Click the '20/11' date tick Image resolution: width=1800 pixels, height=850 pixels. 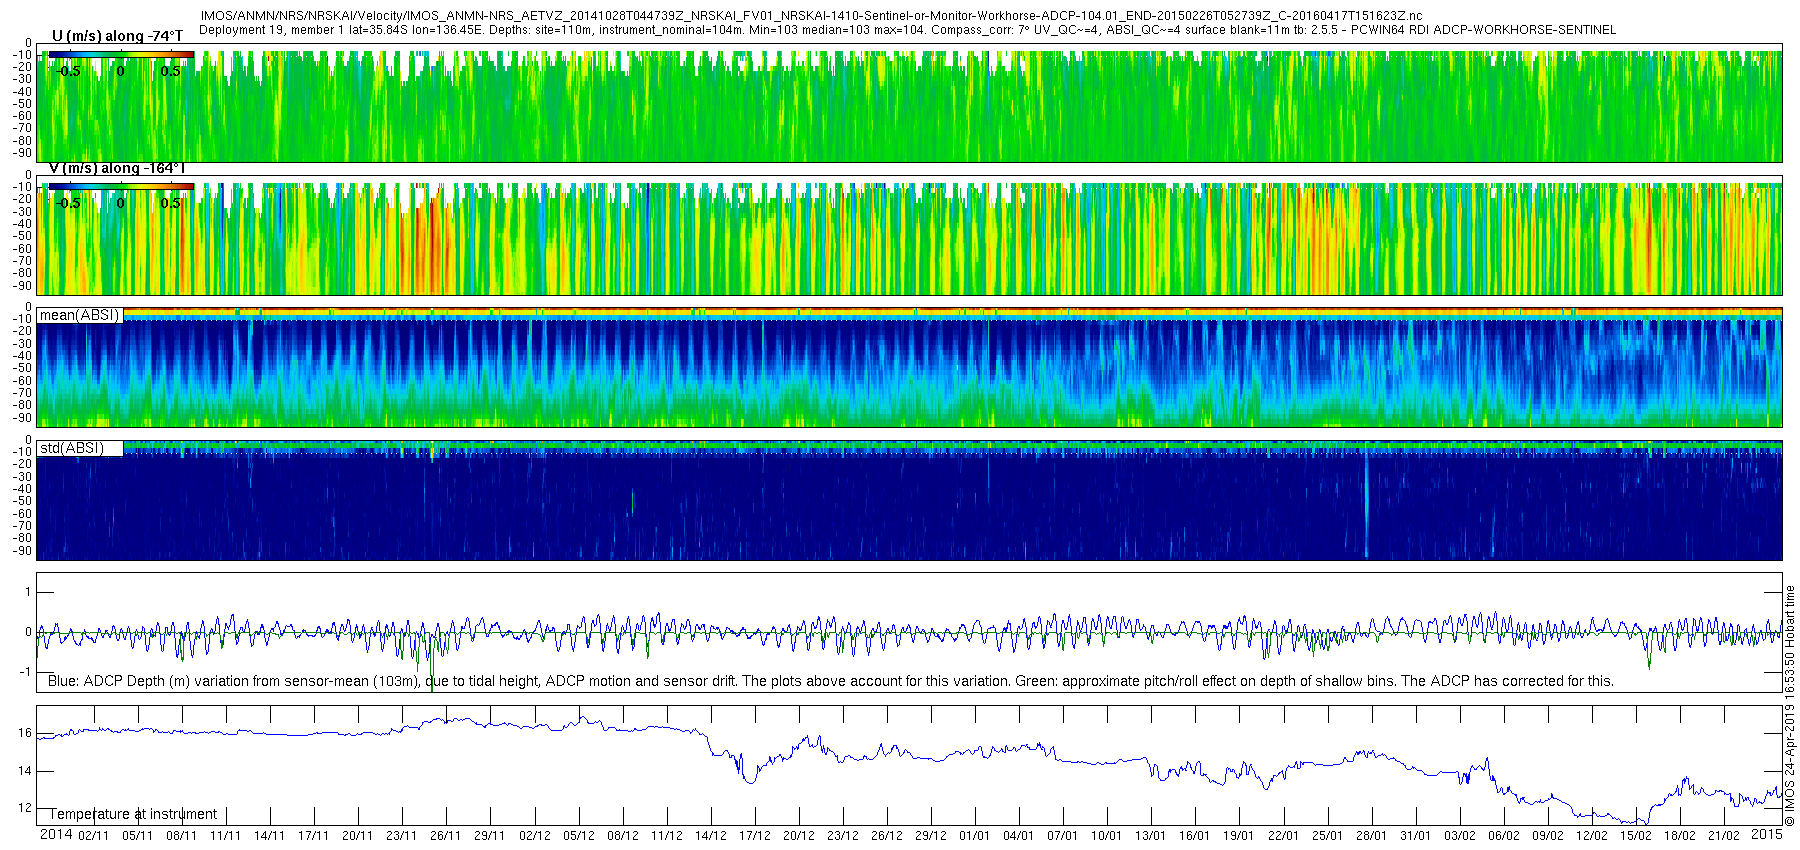pos(357,836)
